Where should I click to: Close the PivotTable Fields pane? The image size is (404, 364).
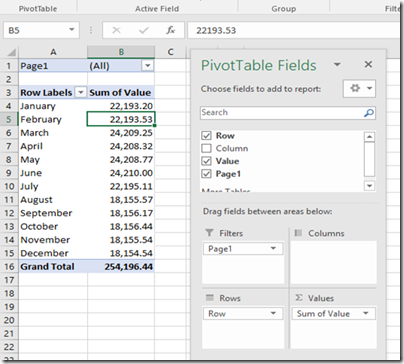(368, 64)
